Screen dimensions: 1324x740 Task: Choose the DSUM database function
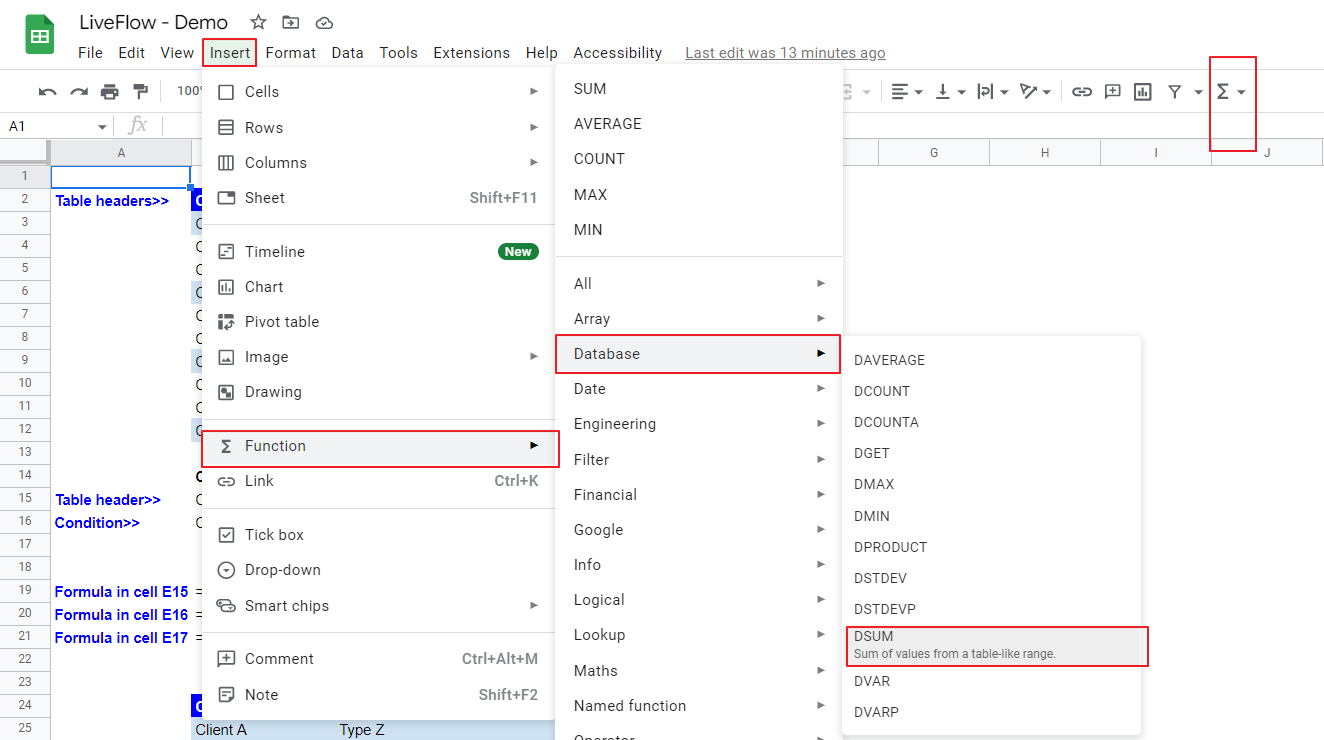point(996,645)
